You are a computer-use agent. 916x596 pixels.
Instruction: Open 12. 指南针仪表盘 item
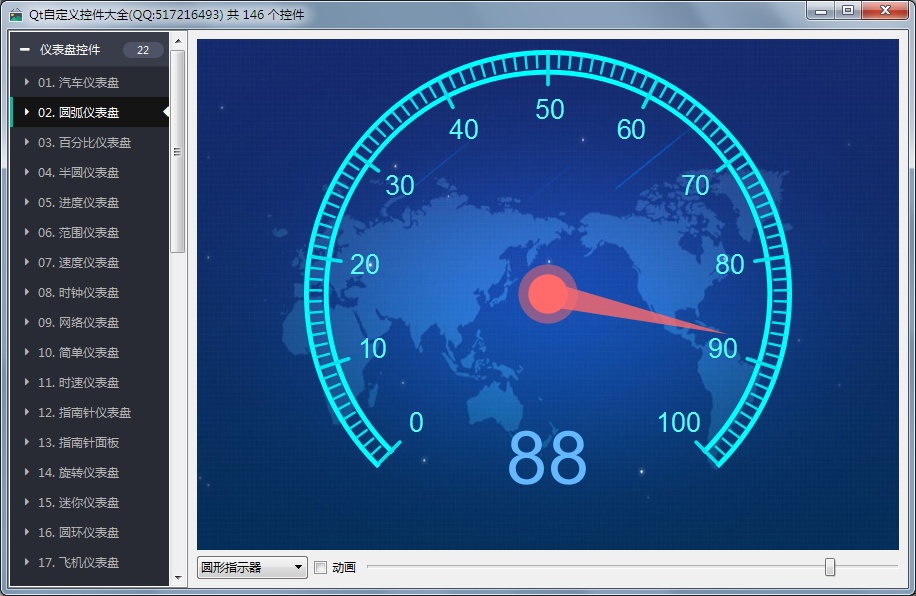pyautogui.click(x=89, y=413)
